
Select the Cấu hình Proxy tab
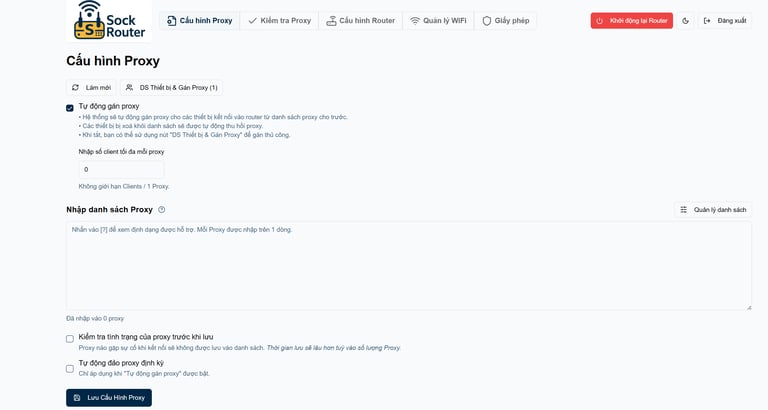[199, 20]
